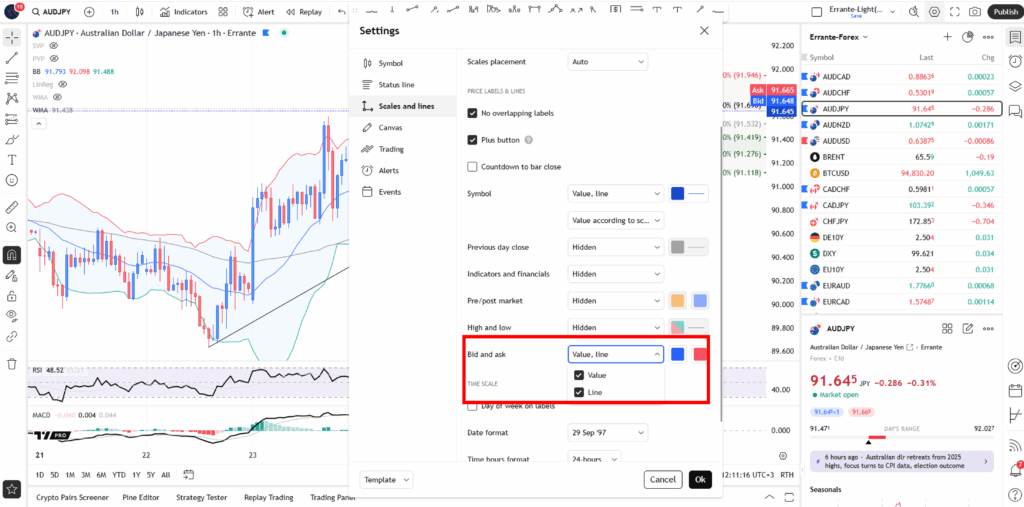1024x507 pixels.
Task: Open the Strategy Tester panel
Action: coord(202,497)
